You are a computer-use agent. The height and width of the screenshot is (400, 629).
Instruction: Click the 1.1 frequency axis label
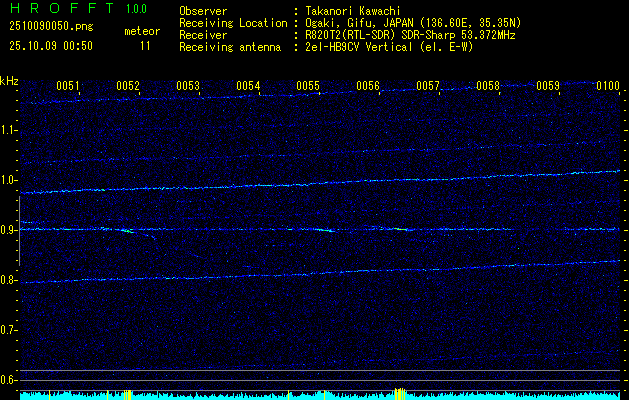tap(9, 130)
